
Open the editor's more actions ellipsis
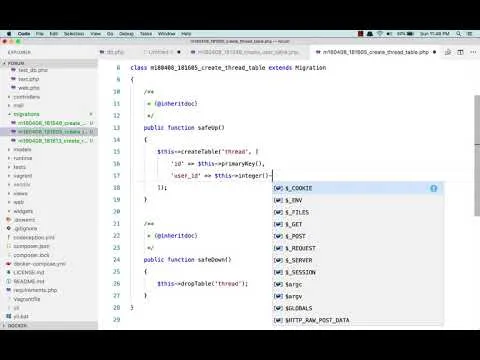(x=473, y=52)
